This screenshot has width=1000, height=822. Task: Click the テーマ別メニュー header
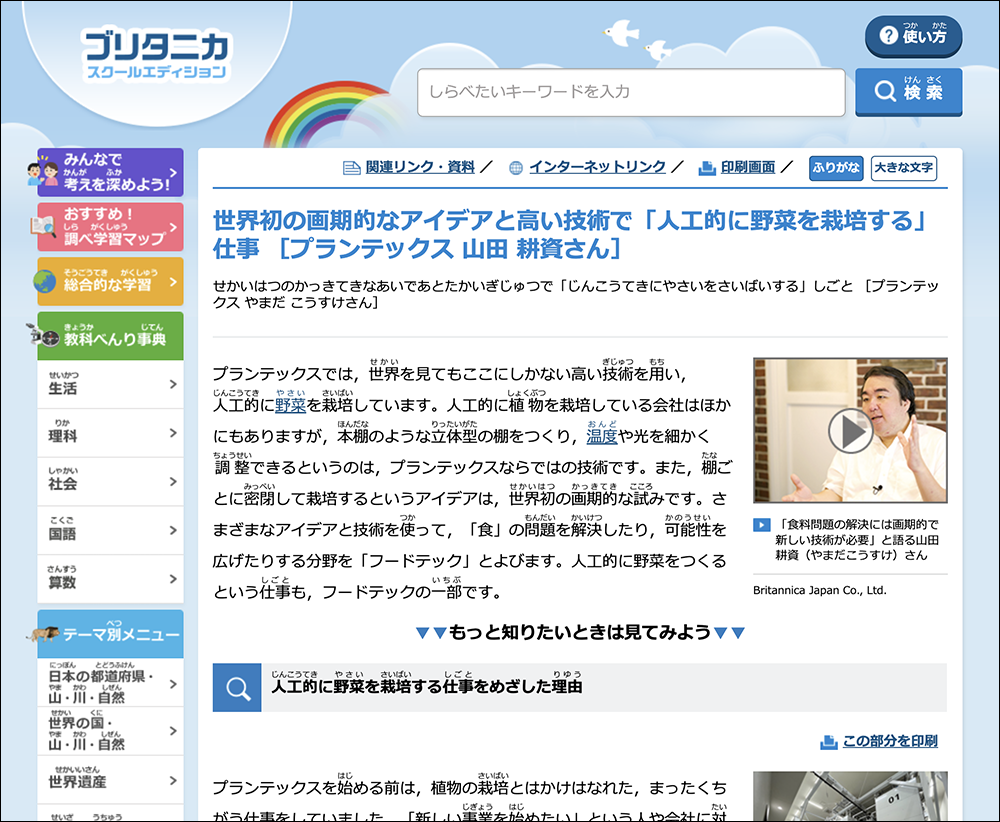[110, 634]
